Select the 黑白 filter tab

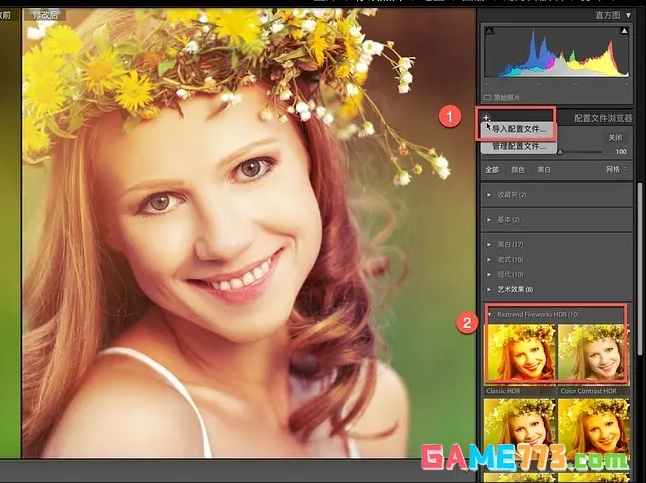(x=544, y=169)
